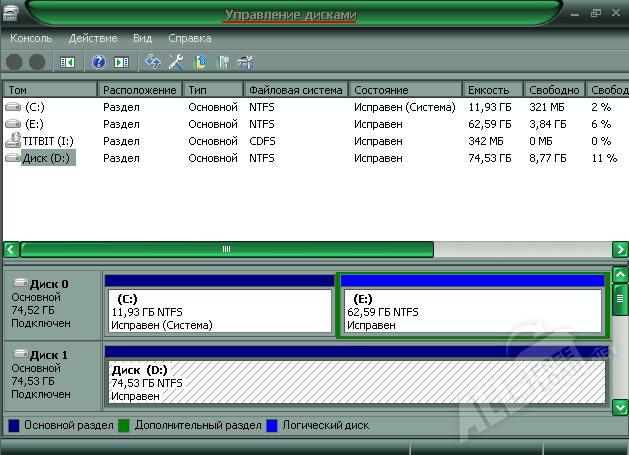Click the disk pane scroll down arrow
This screenshot has width=629, height=455.
[620, 406]
